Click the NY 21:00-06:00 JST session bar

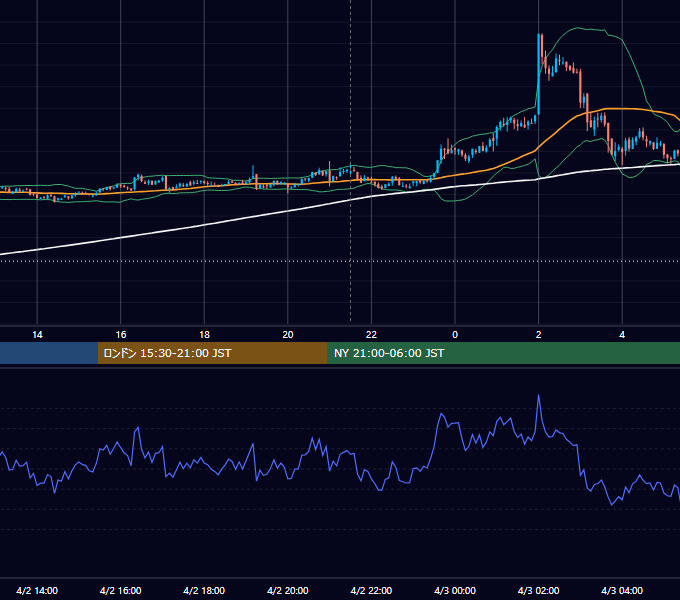click(x=503, y=353)
